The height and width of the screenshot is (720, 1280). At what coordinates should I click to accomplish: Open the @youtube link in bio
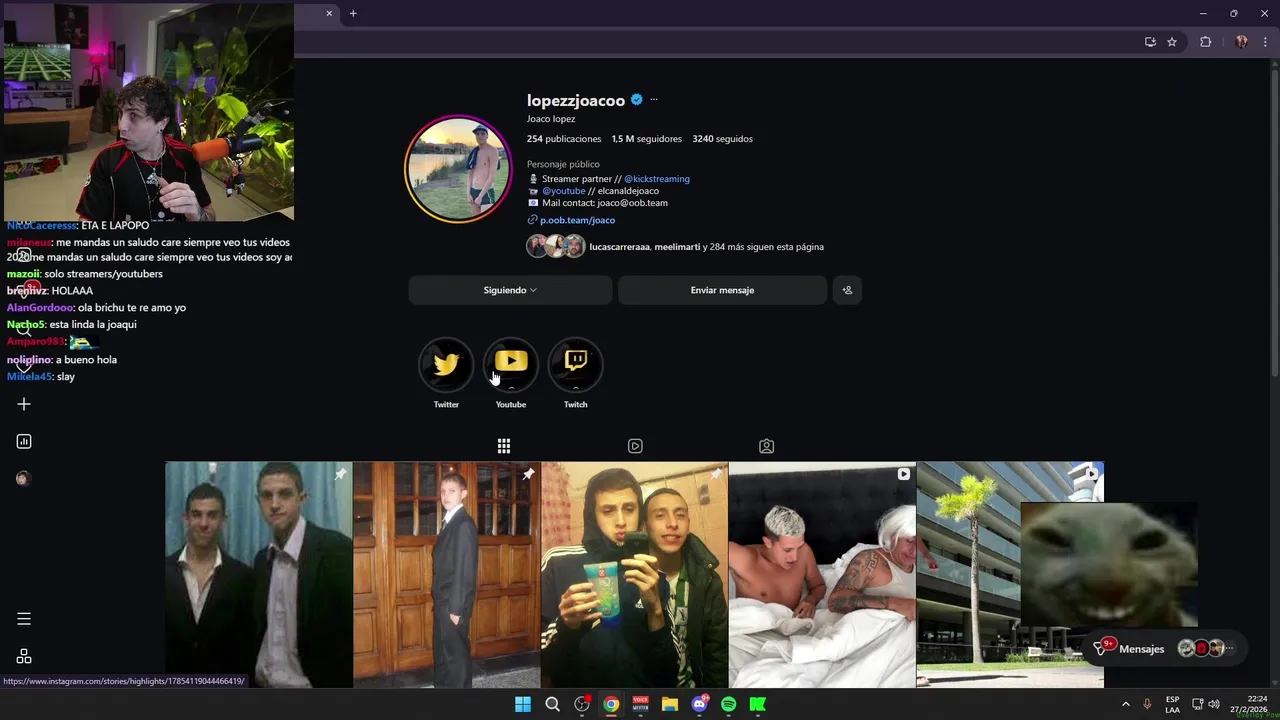point(563,191)
